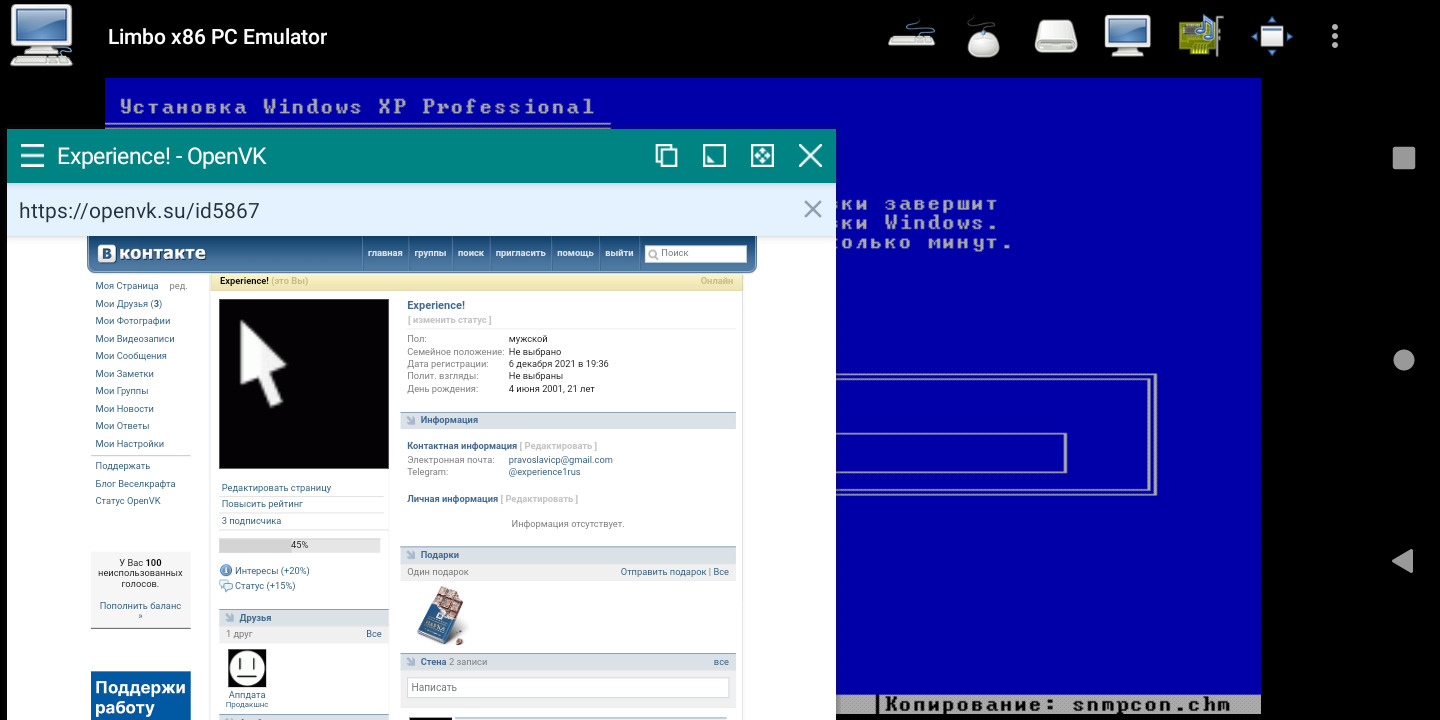Image resolution: width=1440 pixels, height=720 pixels.
Task: Click the Интересы (+20%) info icon
Action: 225,570
